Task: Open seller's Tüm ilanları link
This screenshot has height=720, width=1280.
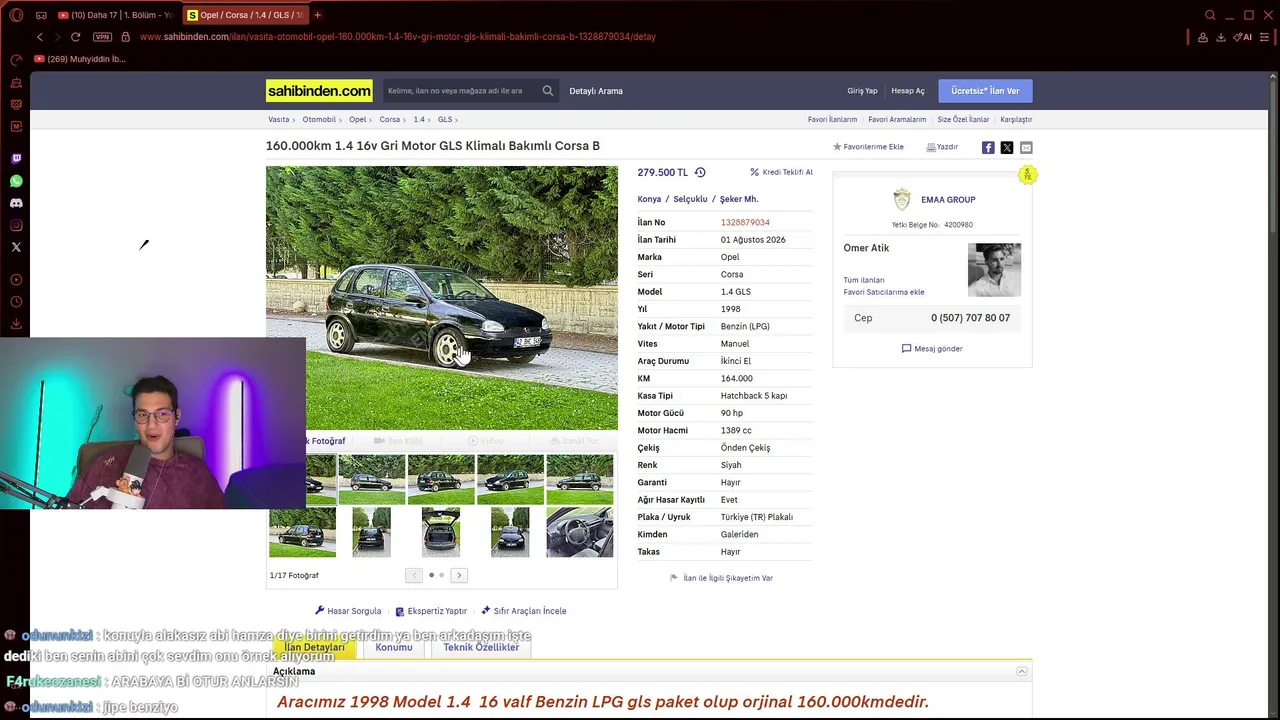Action: pyautogui.click(x=864, y=281)
